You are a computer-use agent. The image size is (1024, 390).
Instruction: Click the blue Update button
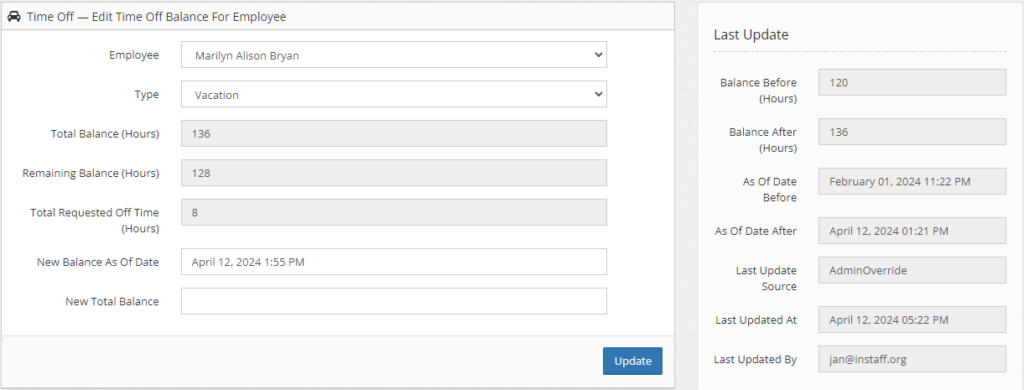(x=632, y=361)
